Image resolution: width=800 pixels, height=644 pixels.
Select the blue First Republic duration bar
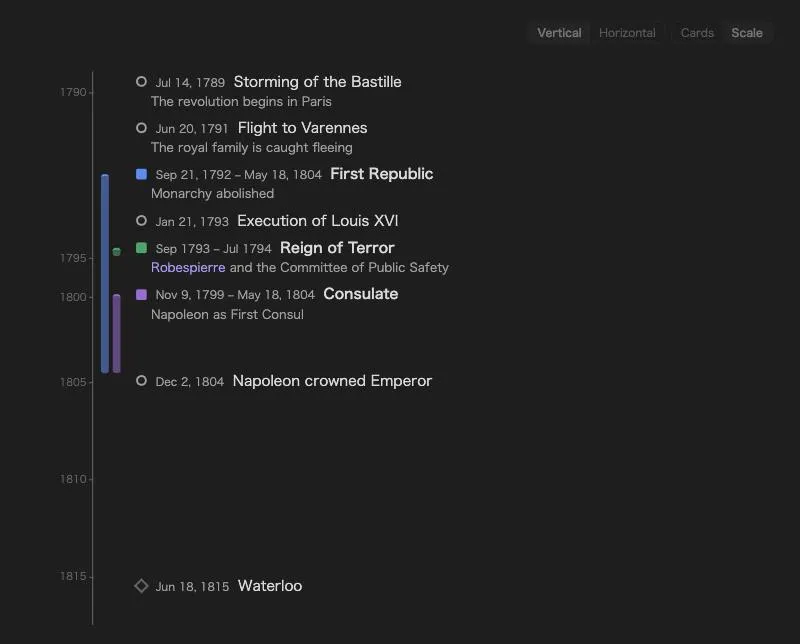pyautogui.click(x=105, y=274)
